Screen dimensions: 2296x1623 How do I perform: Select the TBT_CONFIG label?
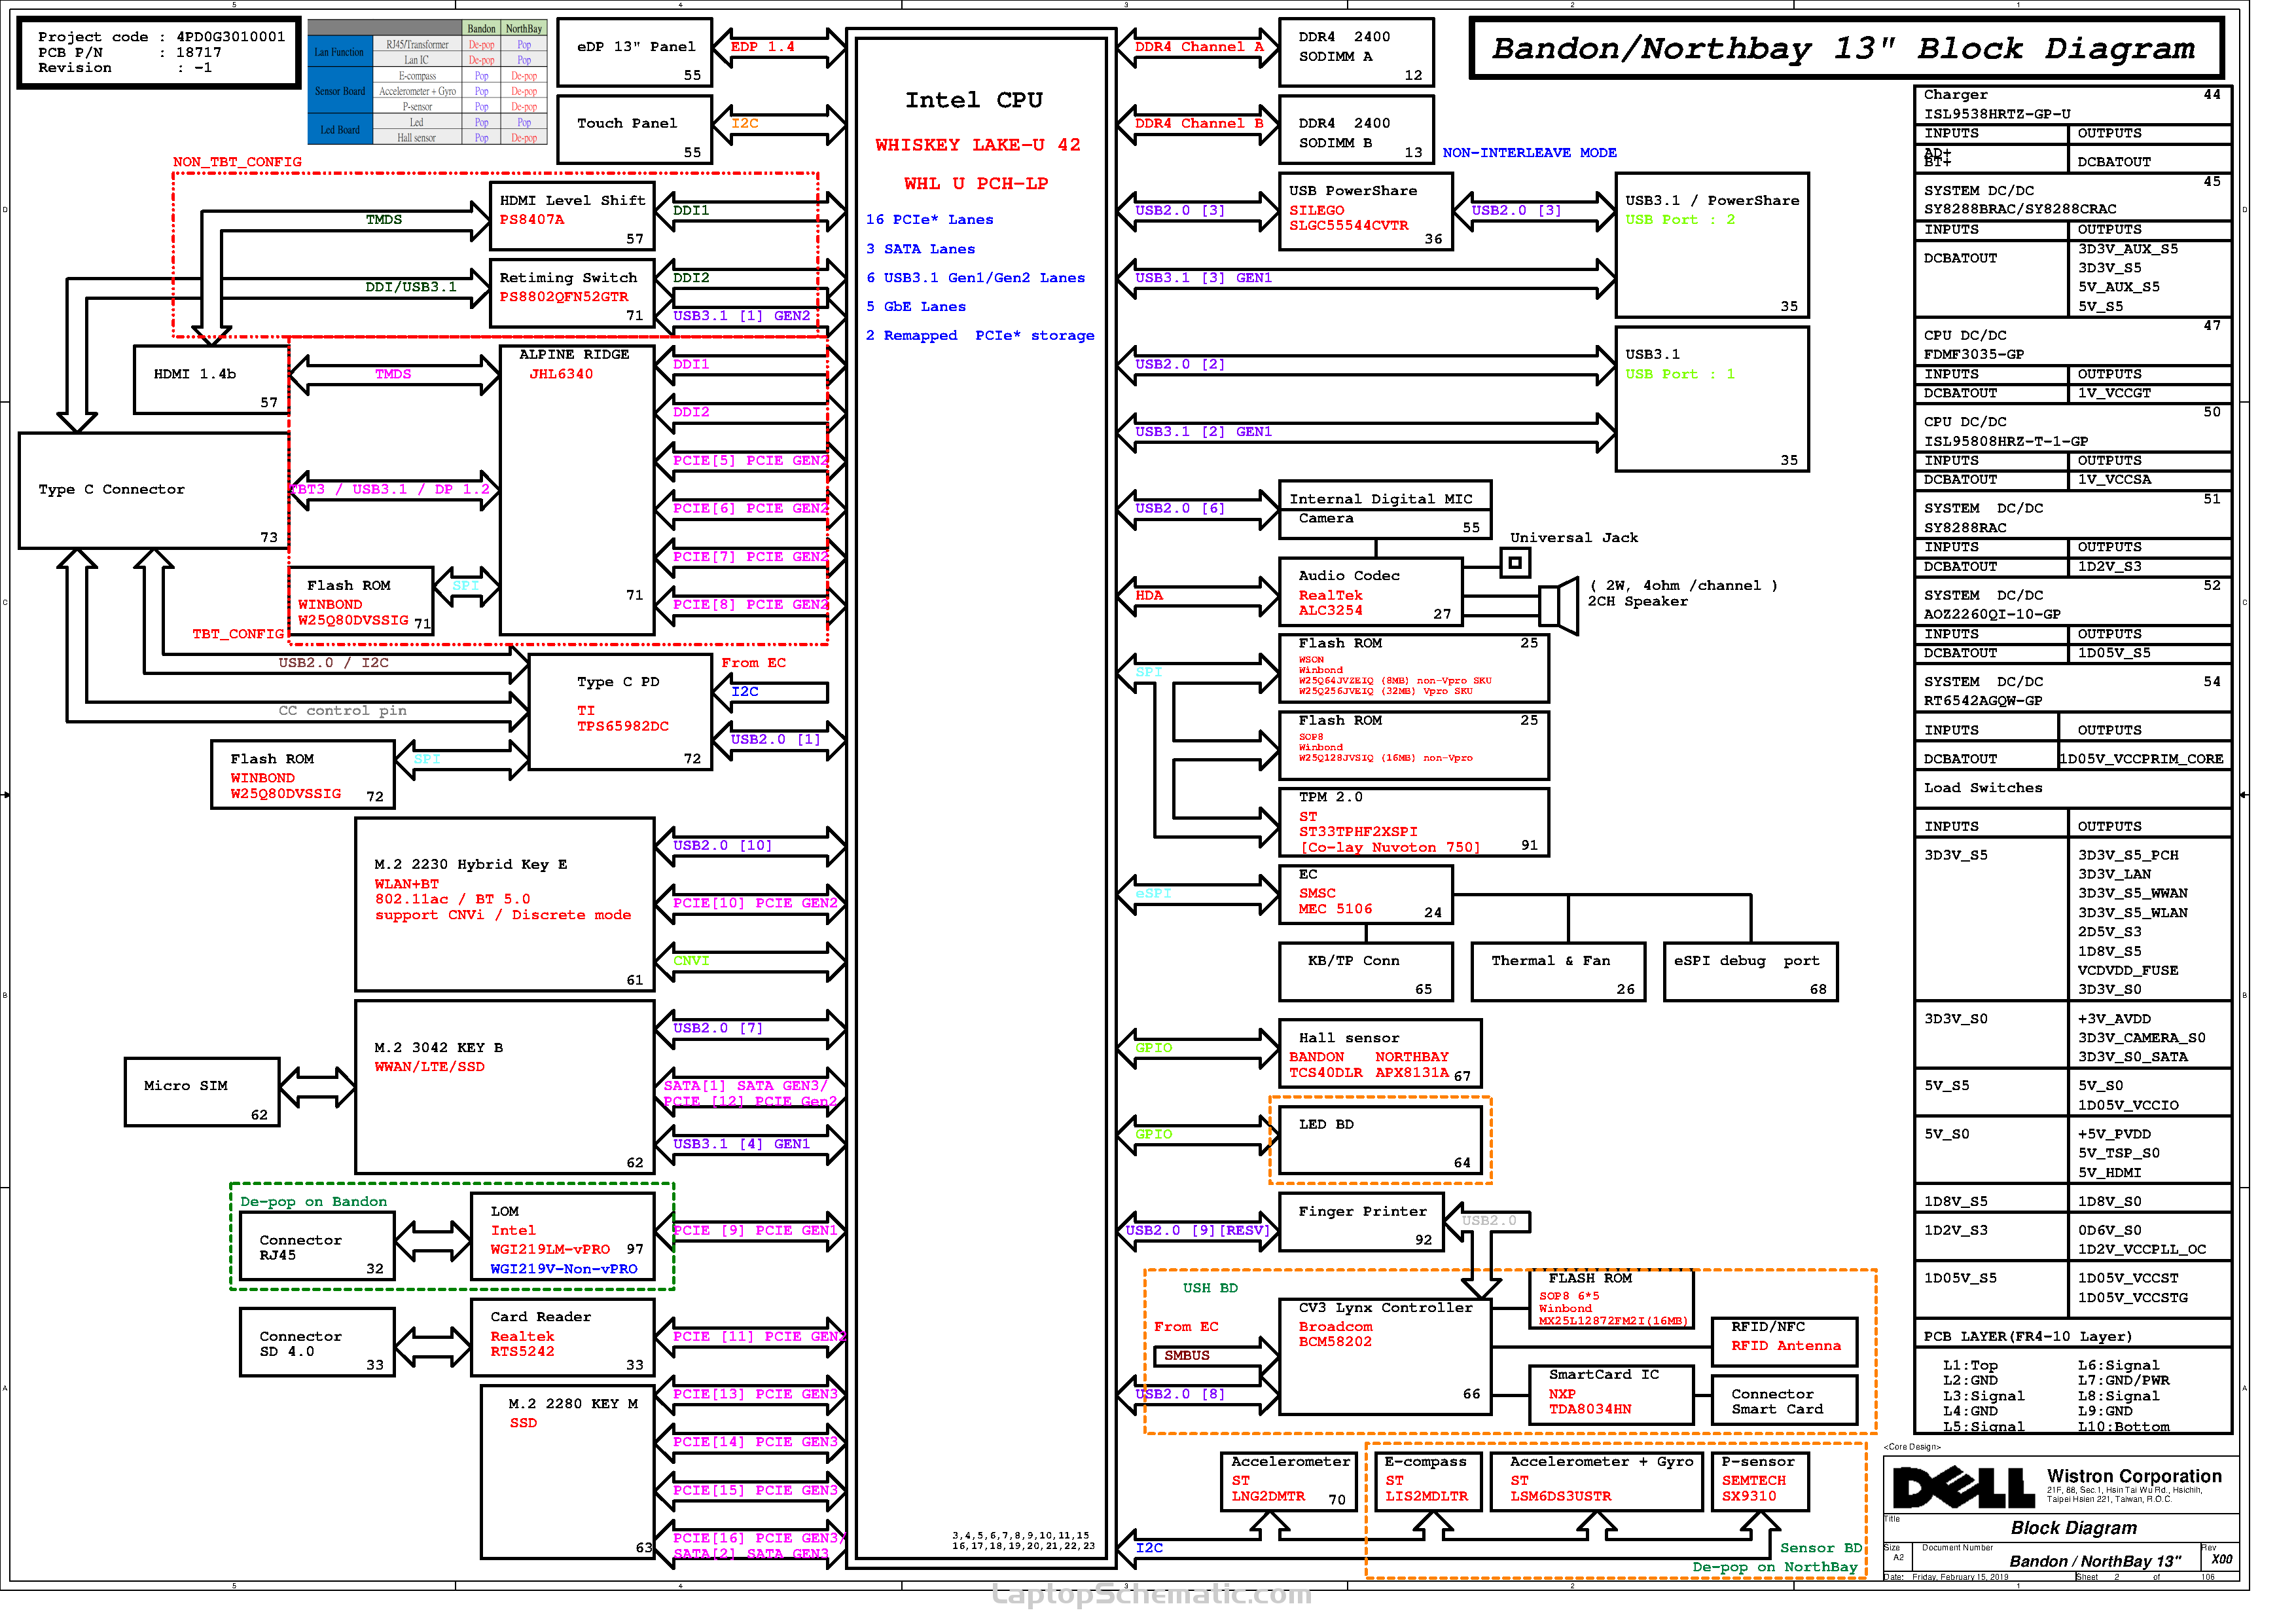point(239,635)
